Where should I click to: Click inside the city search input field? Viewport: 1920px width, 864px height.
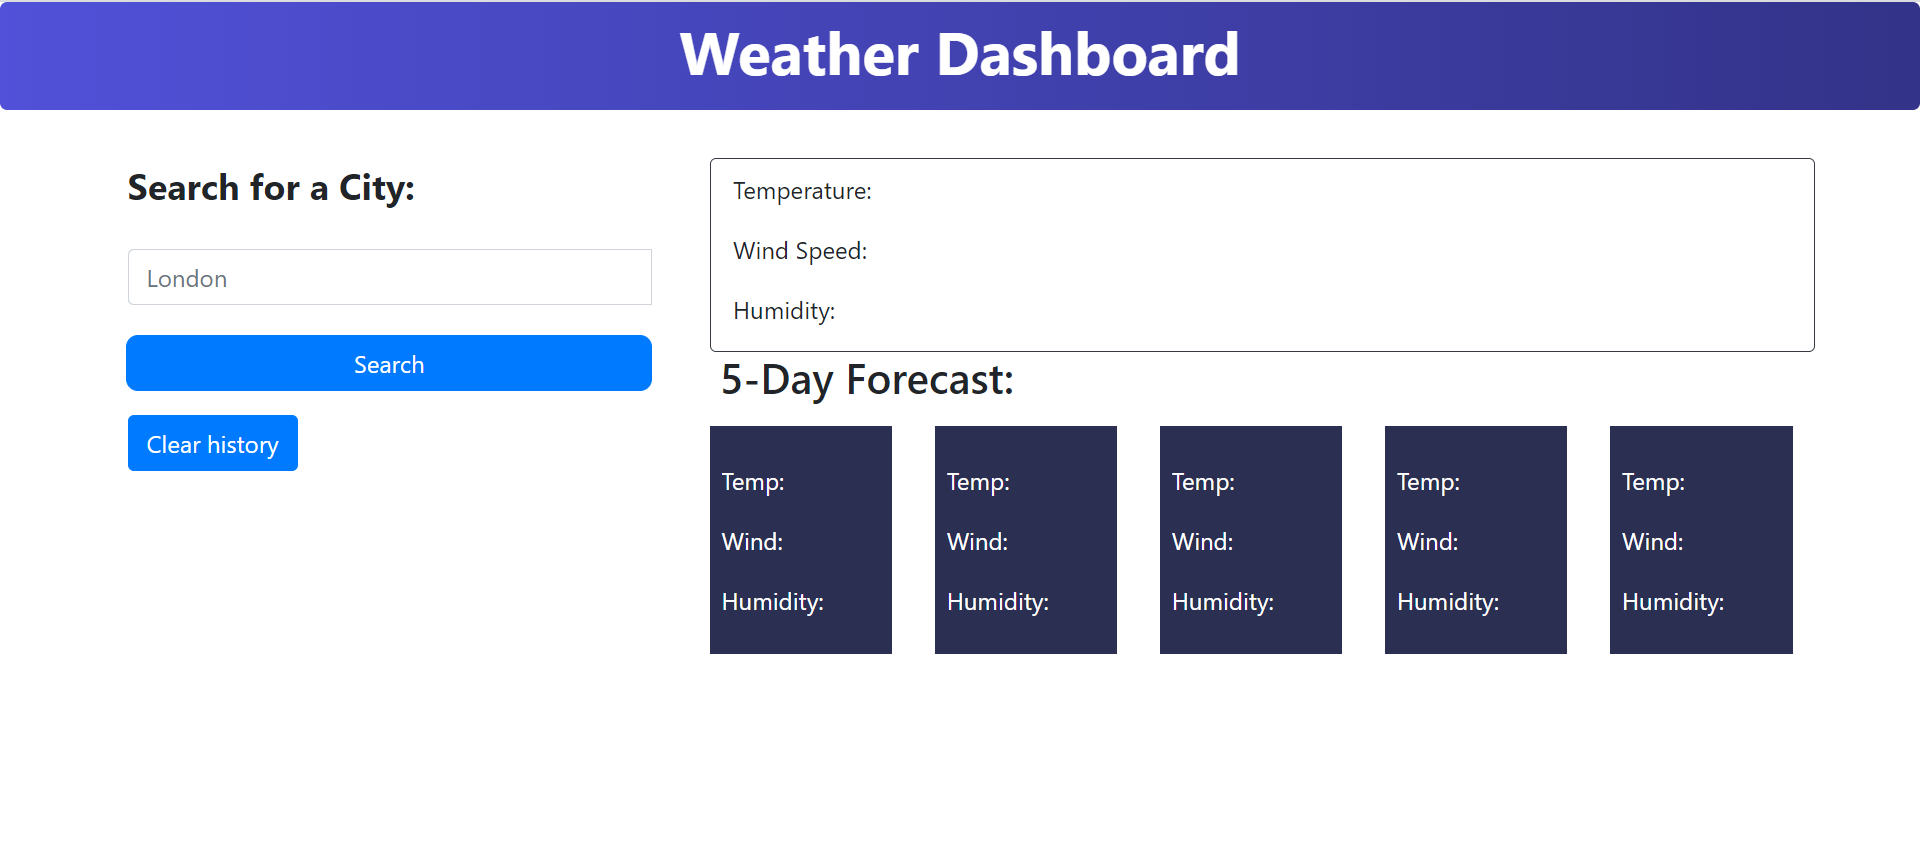pyautogui.click(x=389, y=277)
